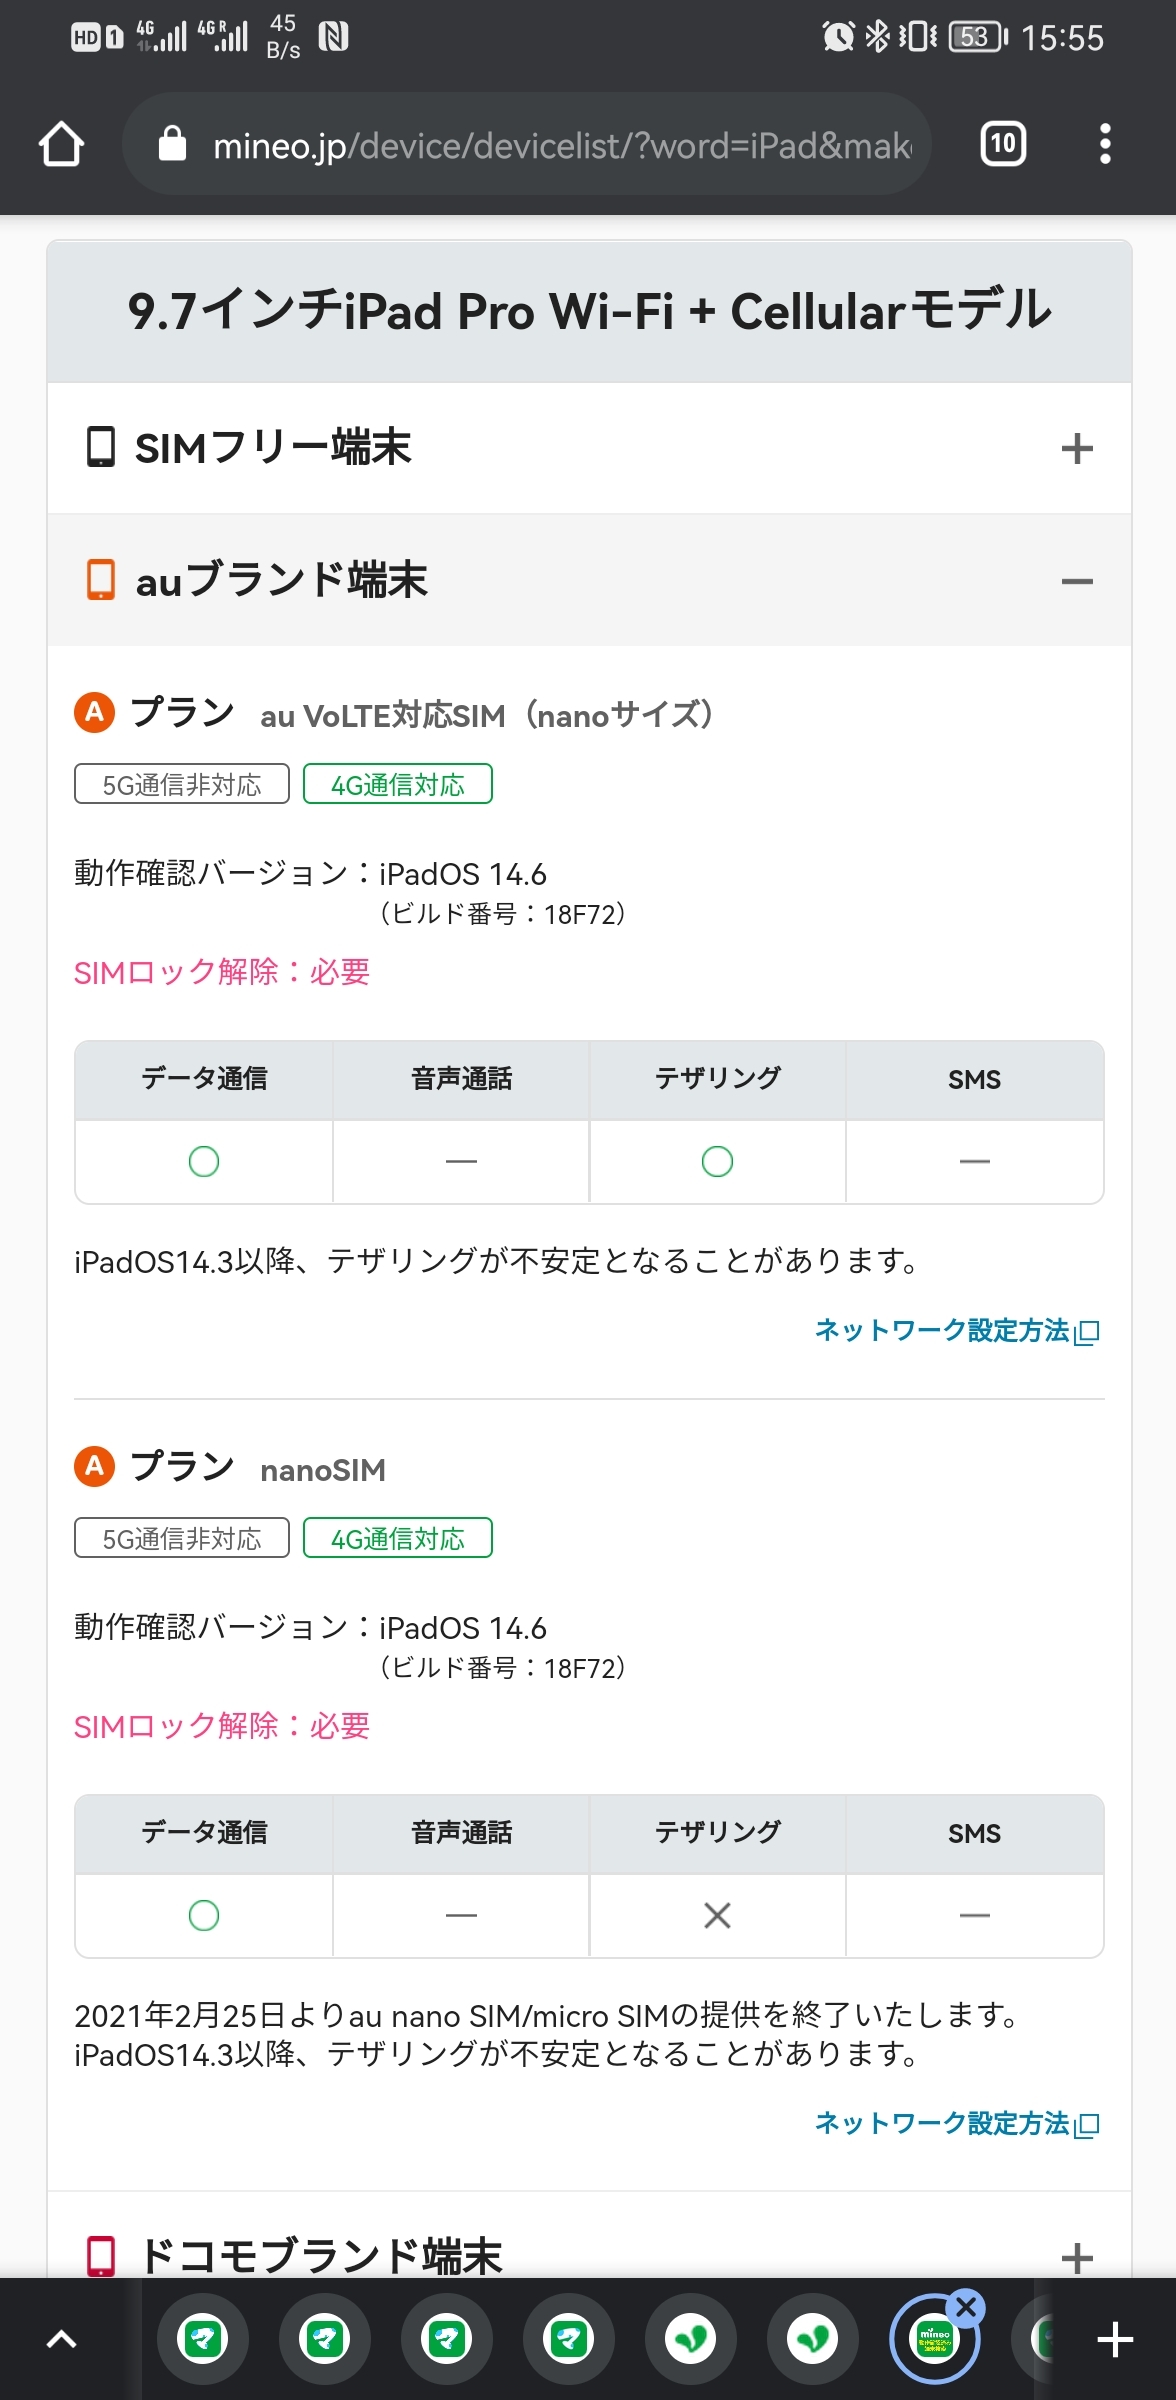Expand the SIMフリー端末 section
The width and height of the screenshot is (1176, 2400).
point(1076,448)
